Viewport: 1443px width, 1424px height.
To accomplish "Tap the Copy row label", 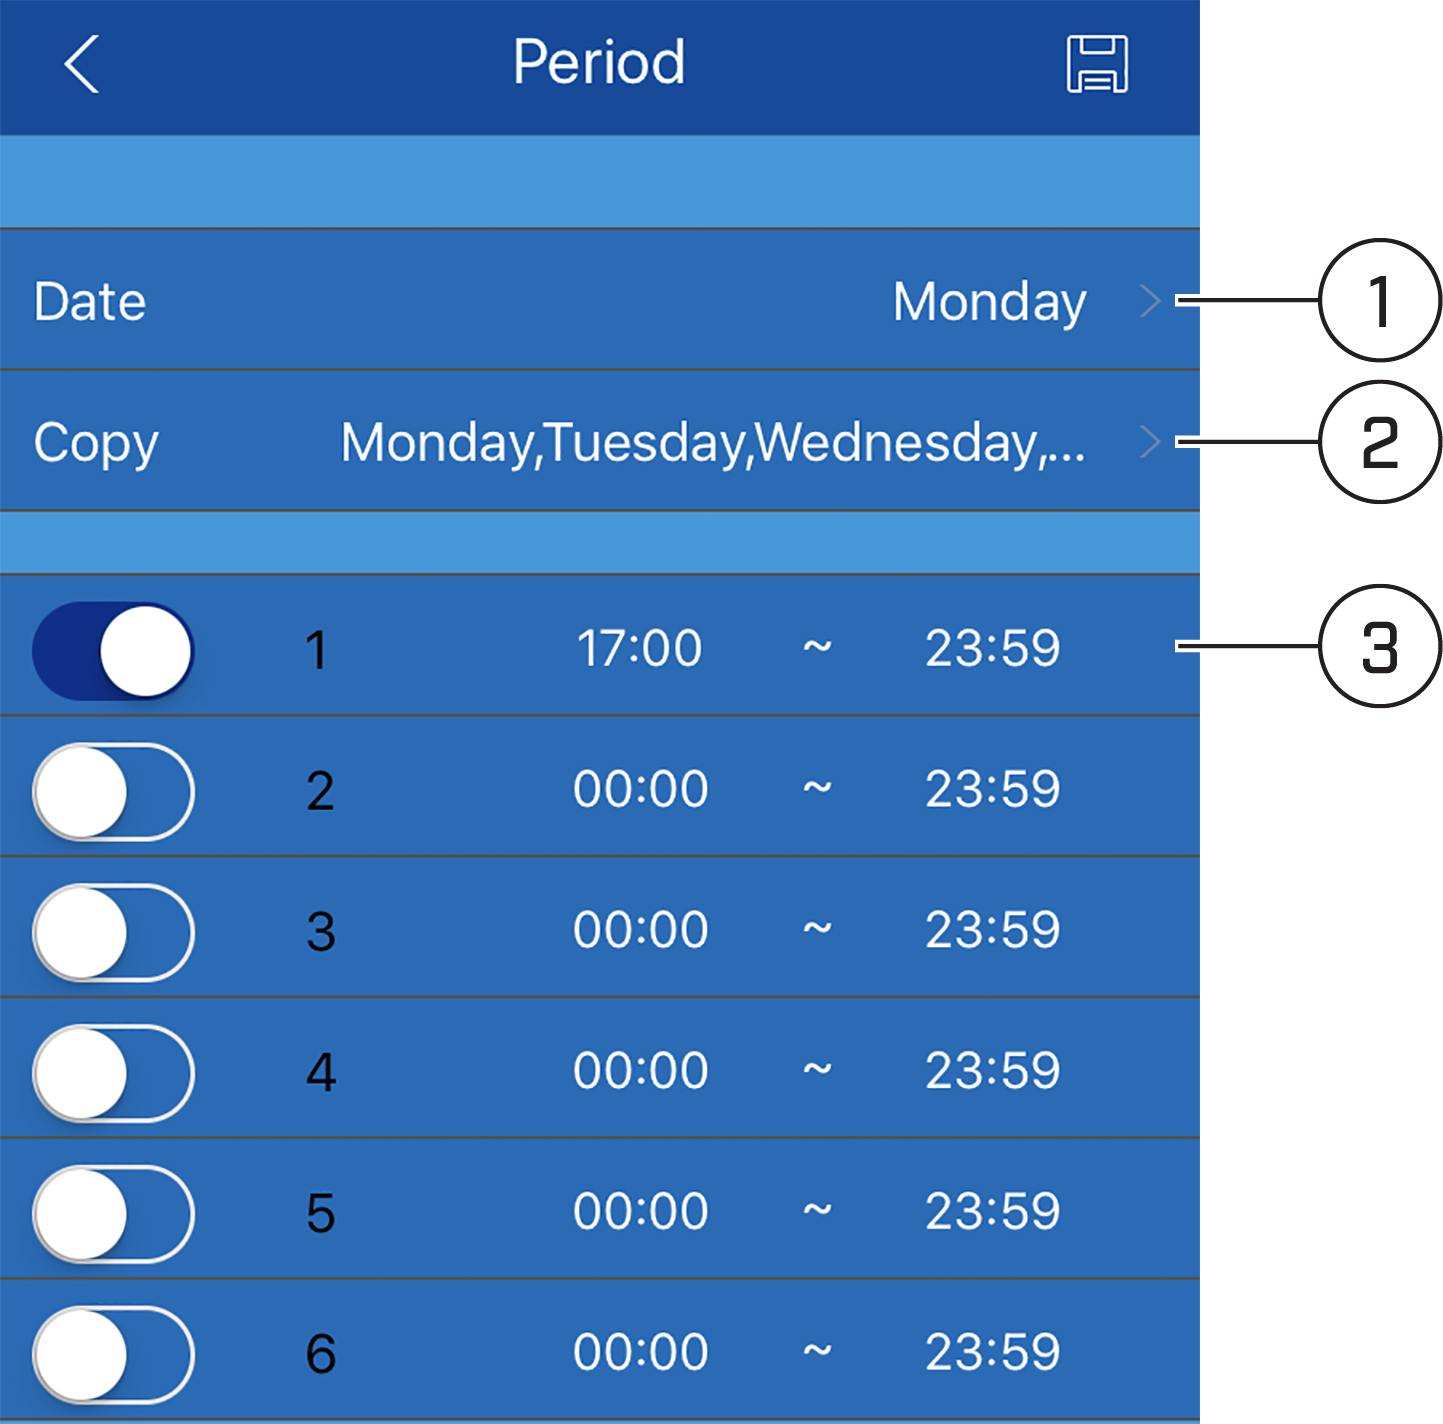I will click(x=96, y=443).
